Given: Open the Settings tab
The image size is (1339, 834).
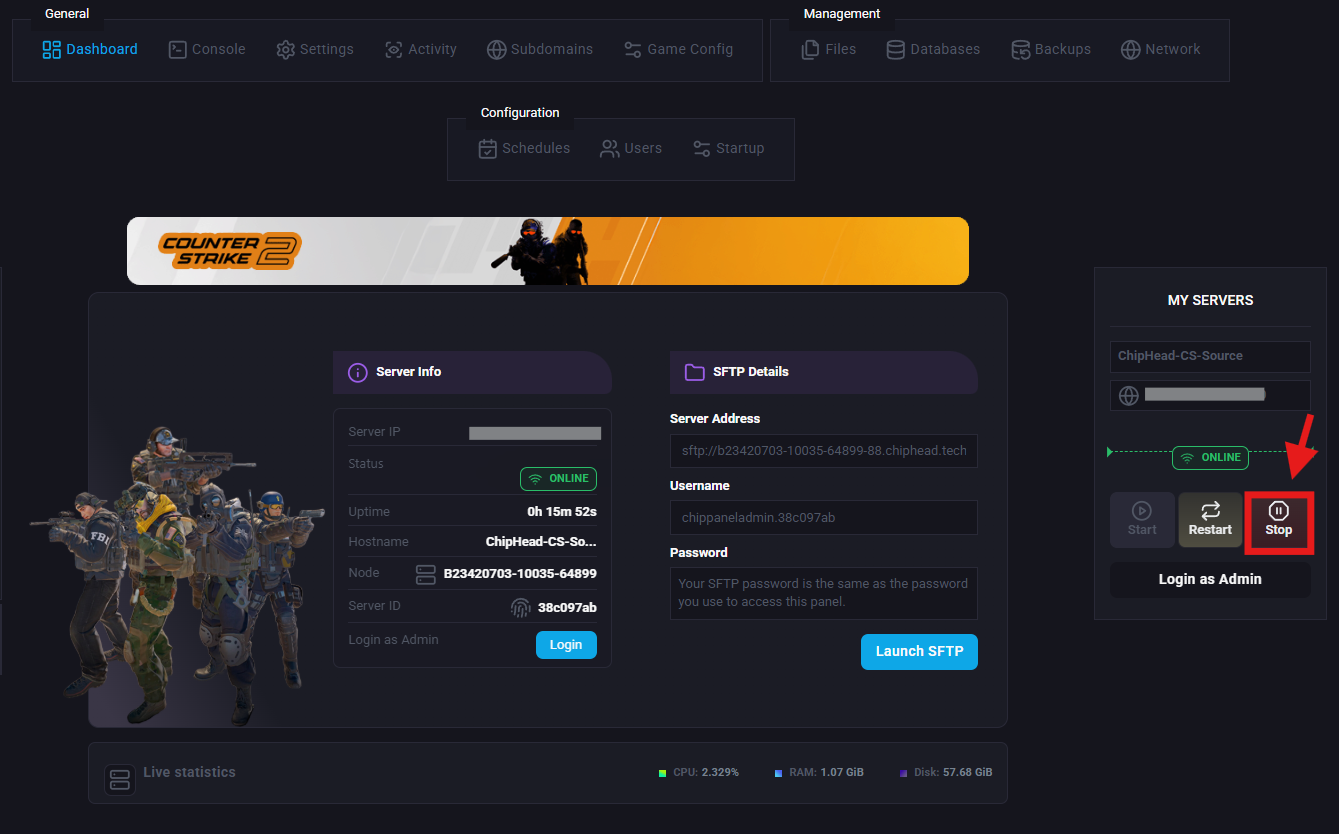Looking at the screenshot, I should click(315, 49).
